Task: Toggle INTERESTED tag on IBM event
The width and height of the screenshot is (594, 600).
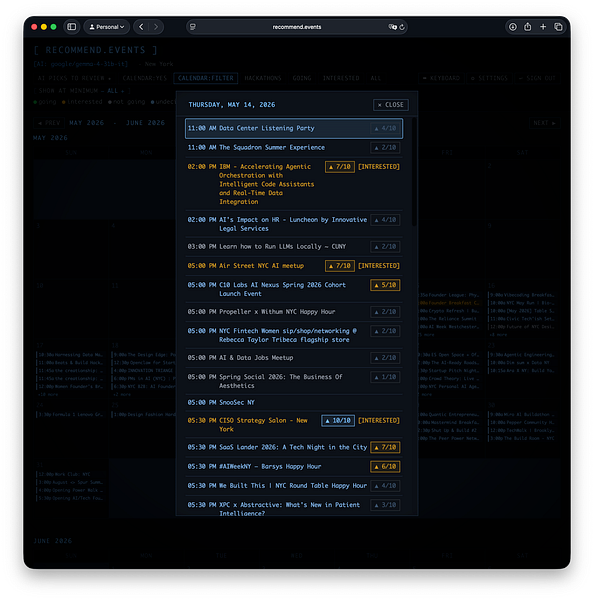Action: 379,167
